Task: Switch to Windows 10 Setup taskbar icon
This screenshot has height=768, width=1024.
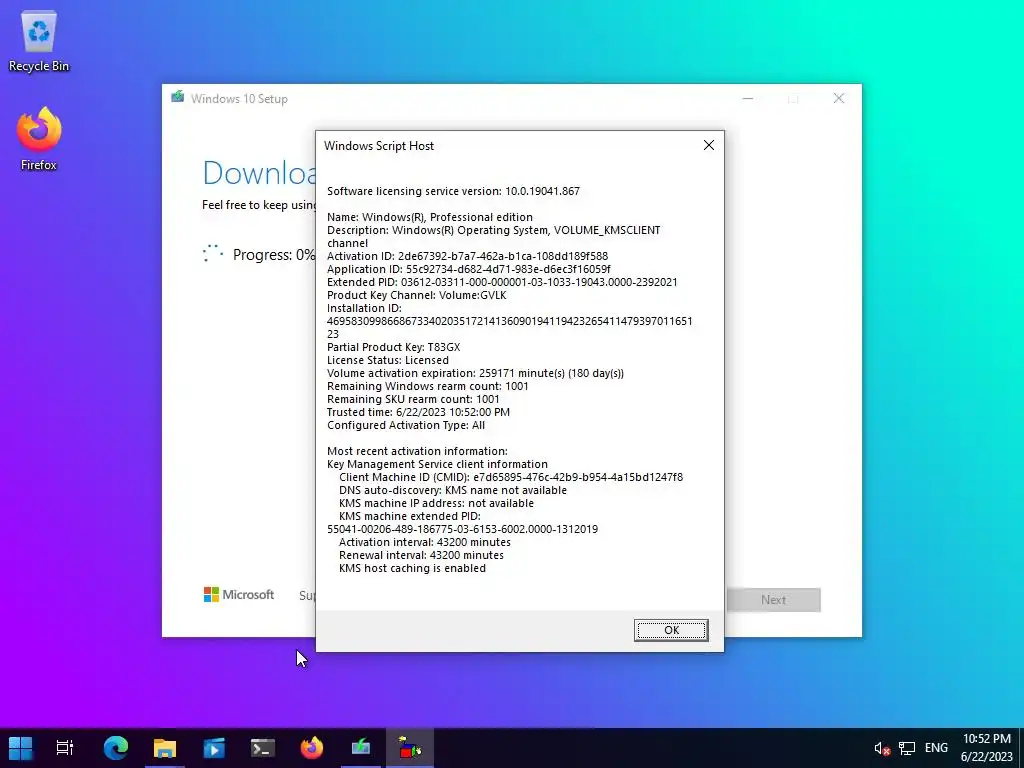Action: click(x=360, y=748)
